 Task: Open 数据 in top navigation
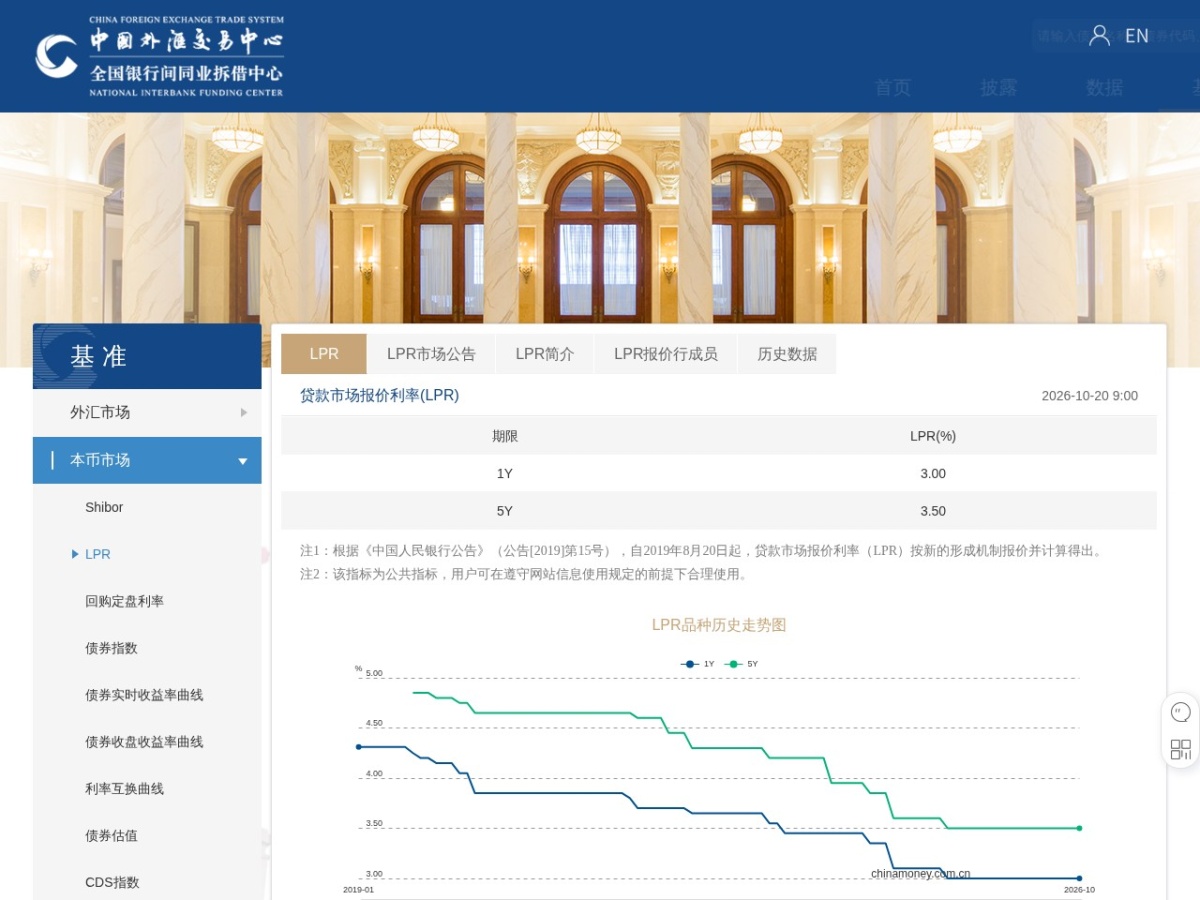click(1104, 88)
